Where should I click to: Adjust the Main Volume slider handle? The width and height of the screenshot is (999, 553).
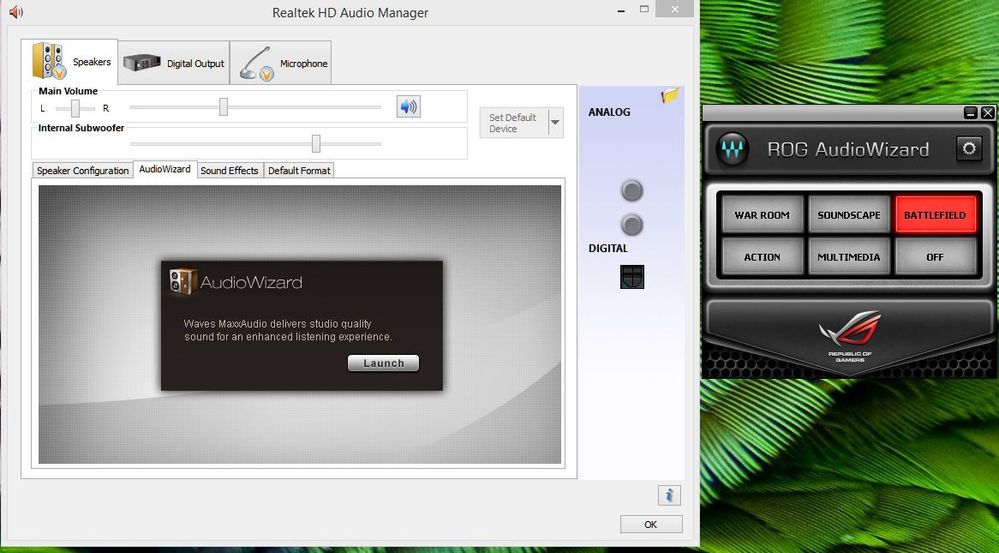223,106
